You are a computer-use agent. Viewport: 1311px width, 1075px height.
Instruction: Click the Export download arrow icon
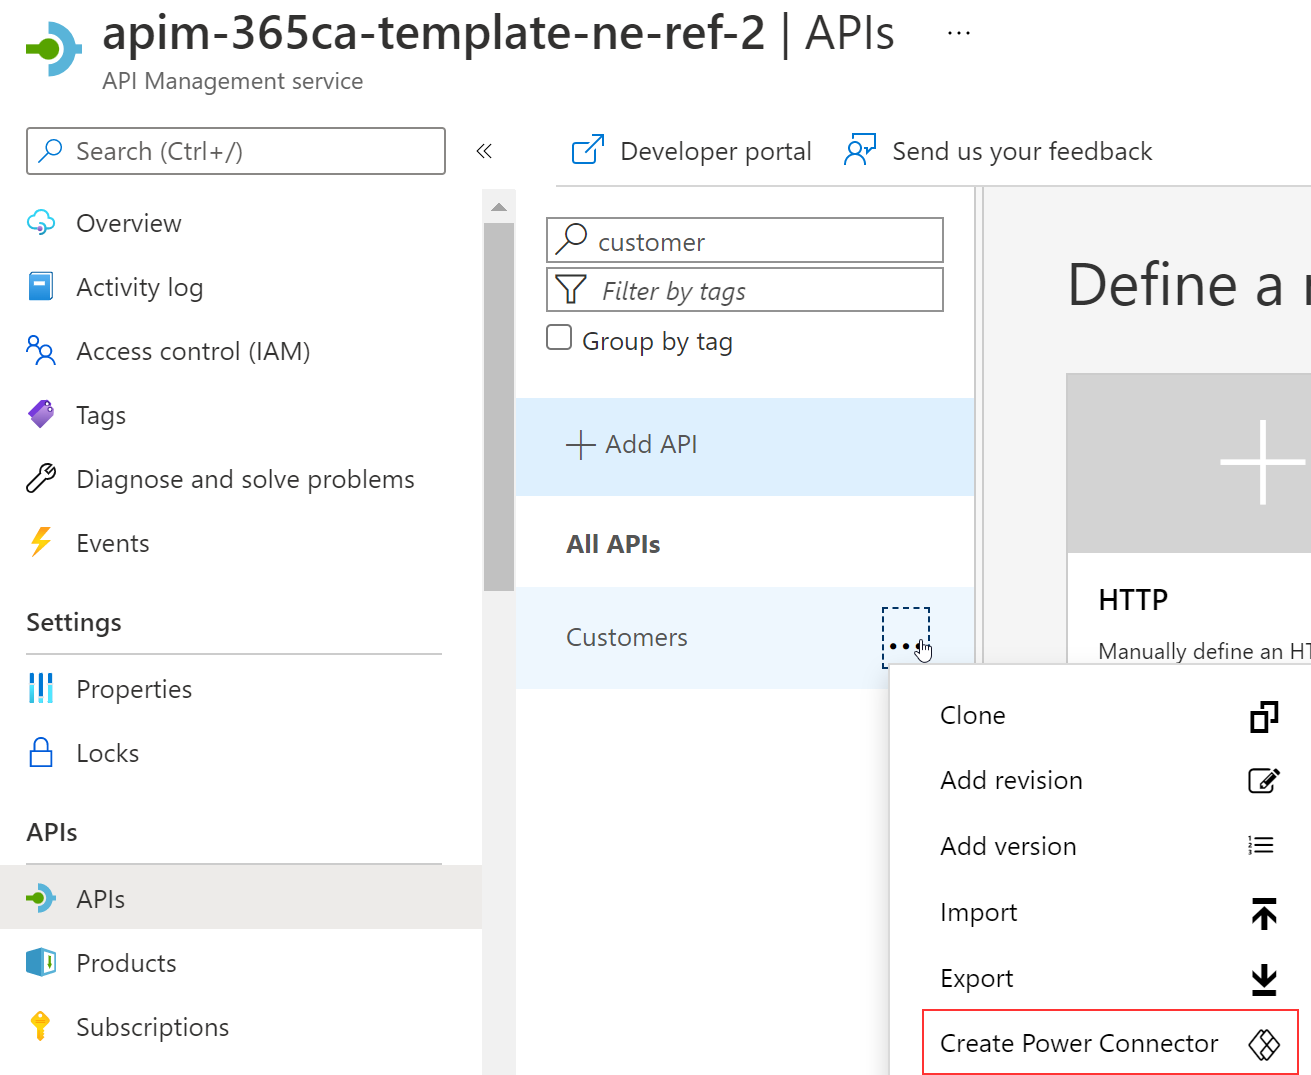tap(1264, 980)
